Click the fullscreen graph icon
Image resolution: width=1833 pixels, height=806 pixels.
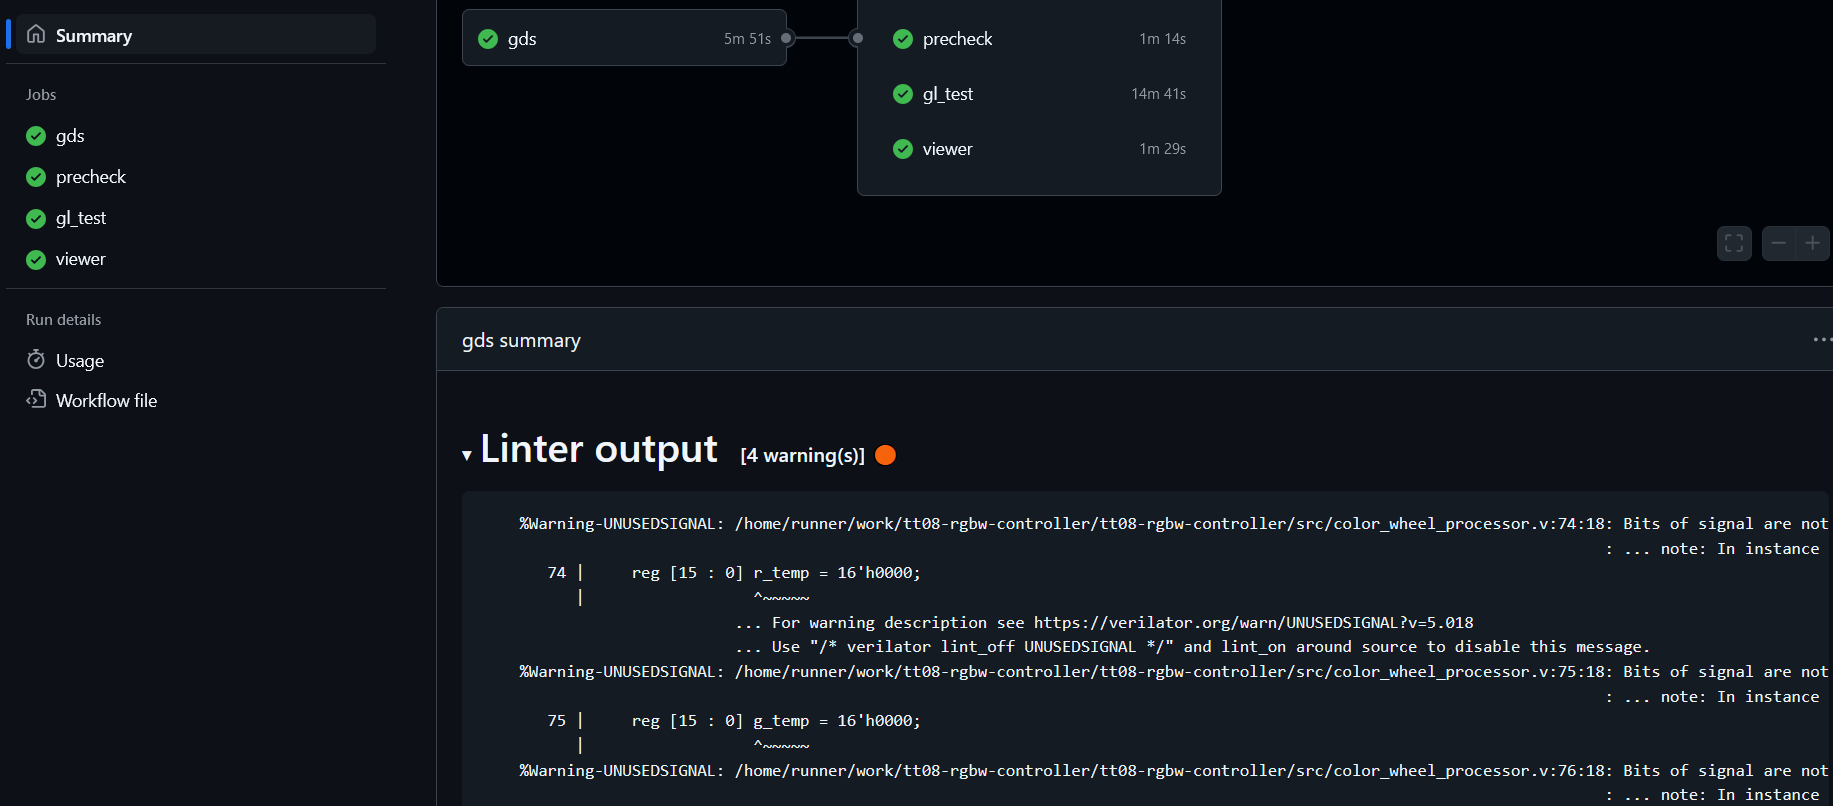(x=1734, y=243)
